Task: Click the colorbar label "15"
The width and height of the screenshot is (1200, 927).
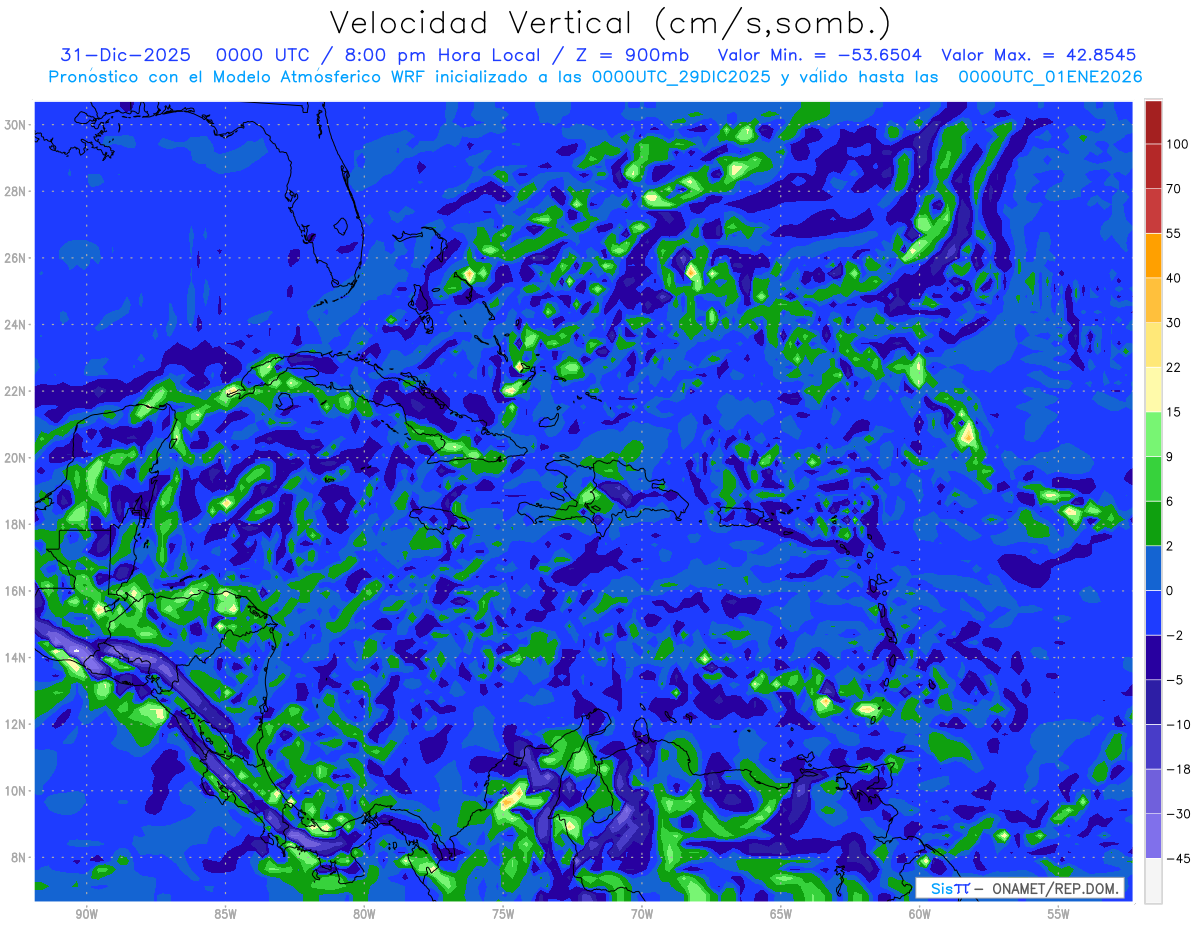Action: coord(1174,412)
